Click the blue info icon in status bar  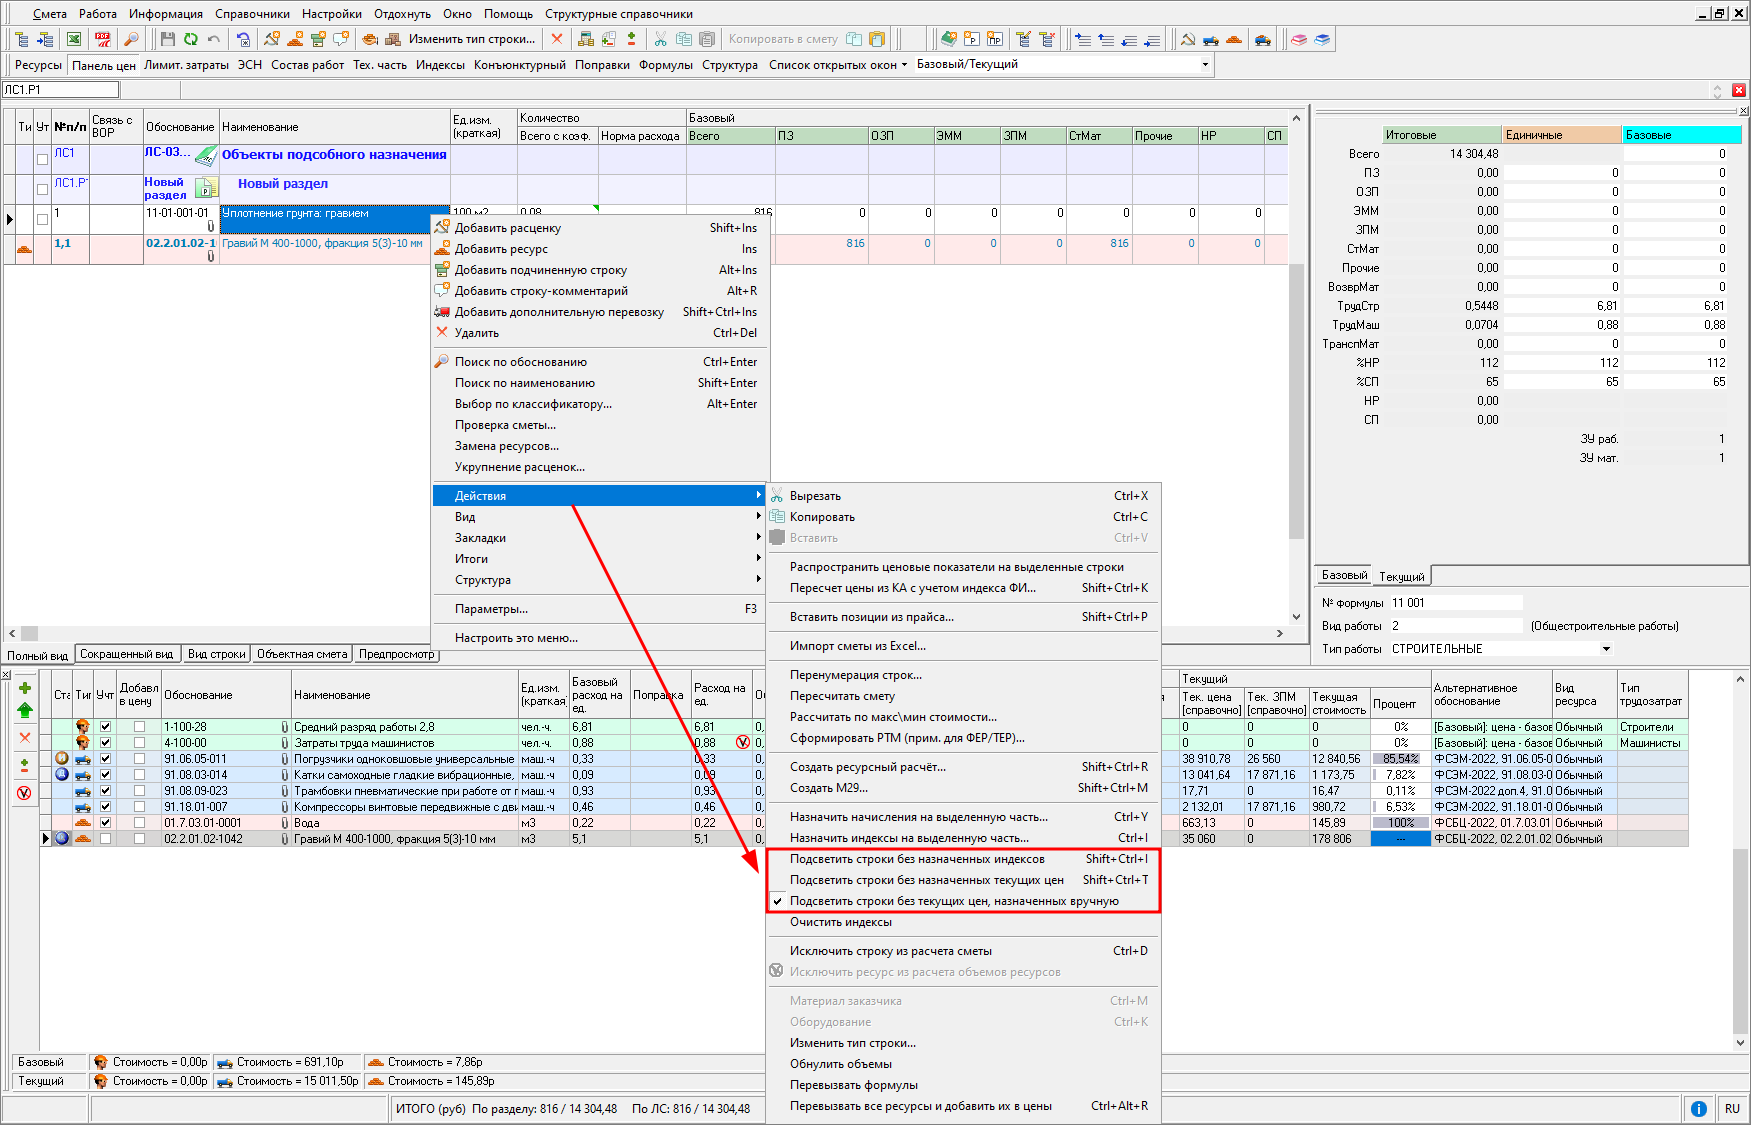pos(1698,1108)
